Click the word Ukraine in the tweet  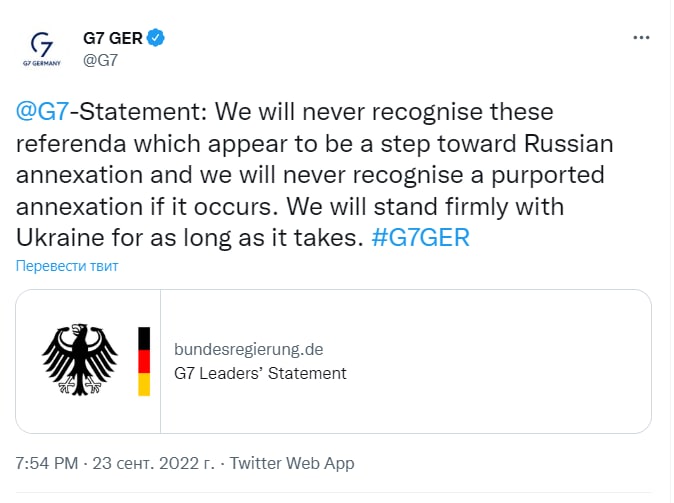pos(58,240)
